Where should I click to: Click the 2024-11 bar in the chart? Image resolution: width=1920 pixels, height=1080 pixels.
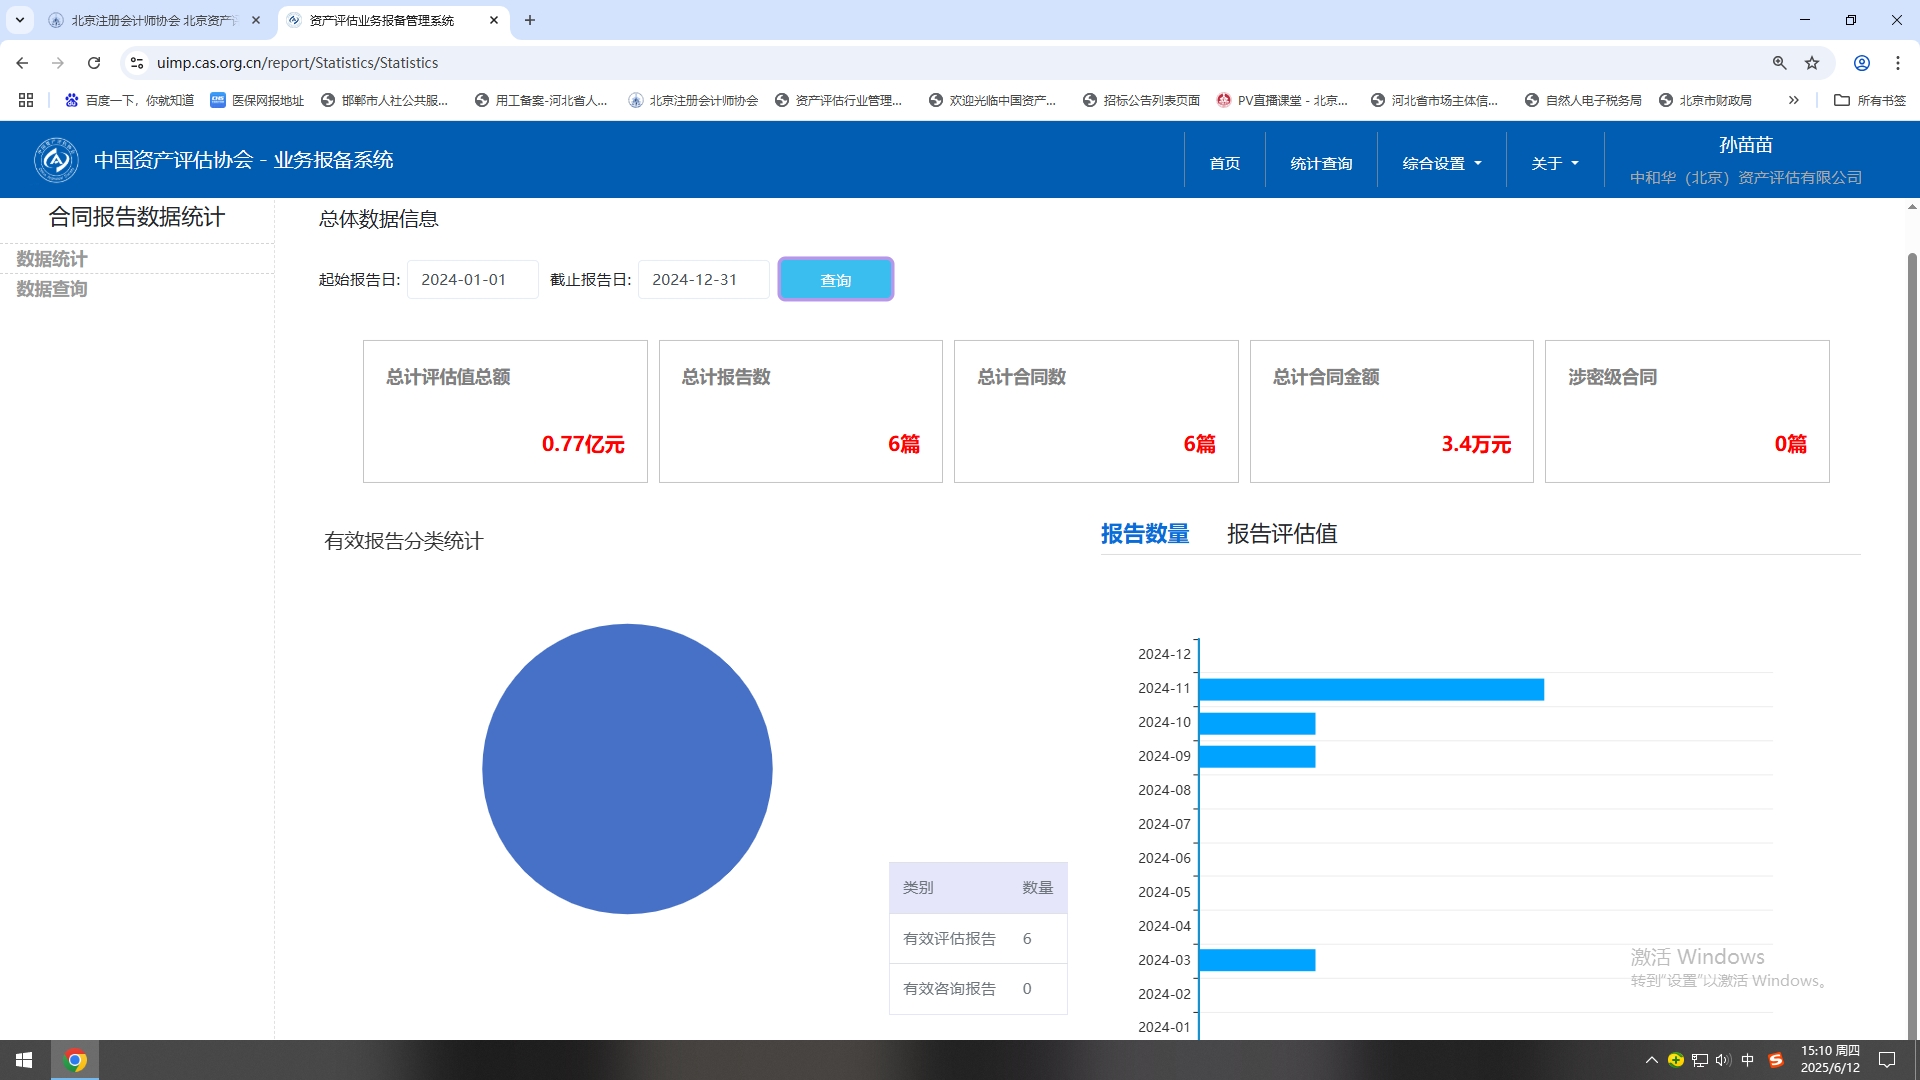pos(1370,689)
